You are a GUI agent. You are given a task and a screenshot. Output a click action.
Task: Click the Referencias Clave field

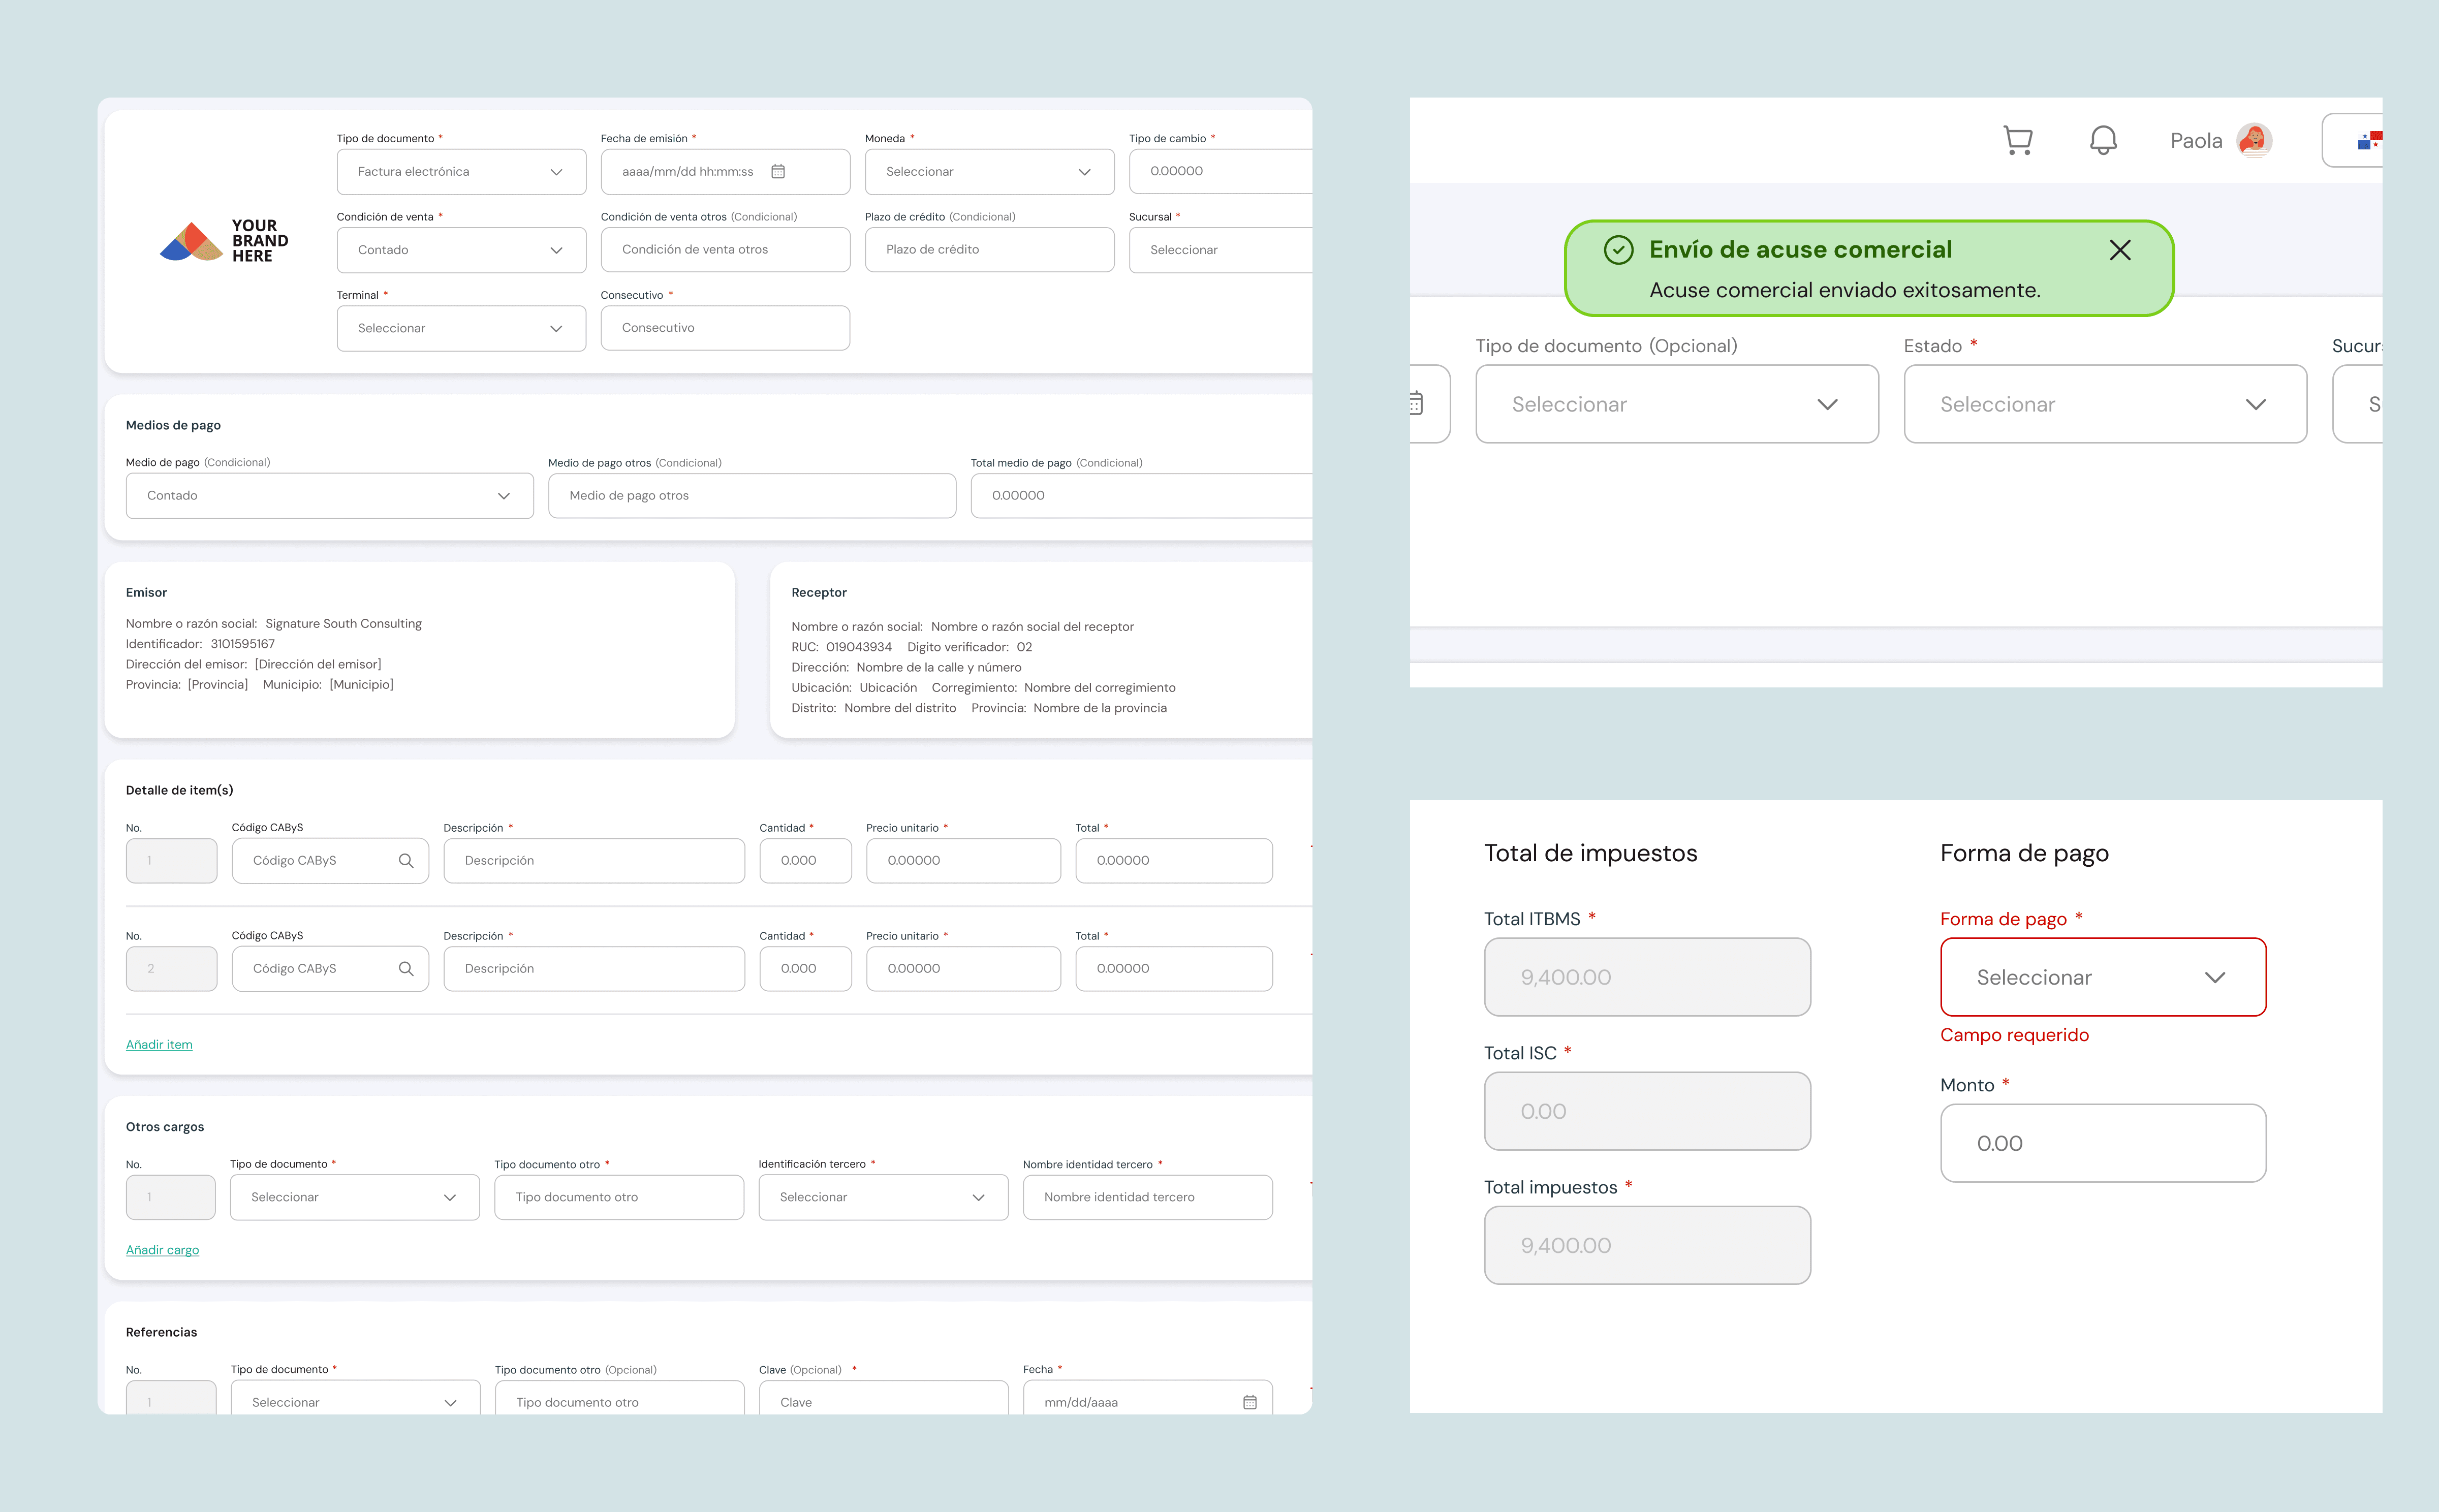[x=883, y=1398]
